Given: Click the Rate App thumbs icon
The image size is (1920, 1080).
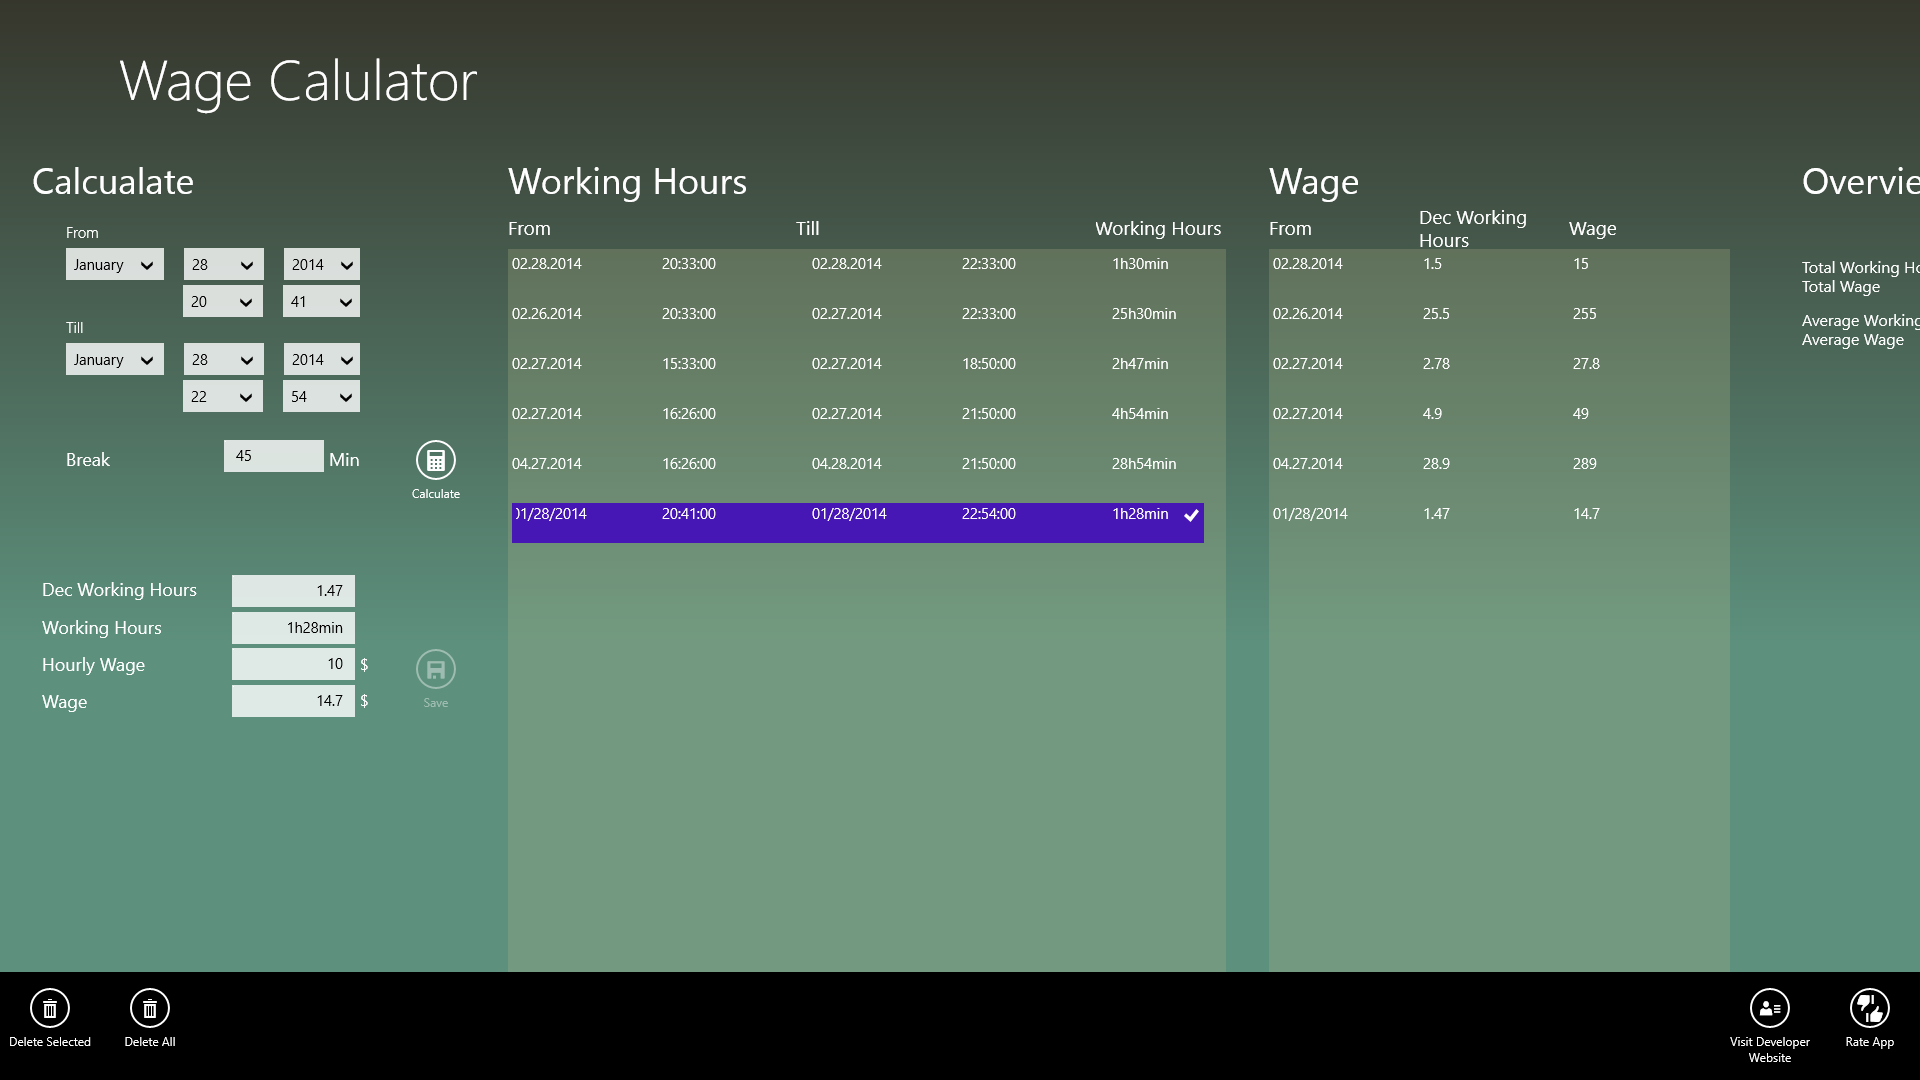Looking at the screenshot, I should (1869, 1009).
